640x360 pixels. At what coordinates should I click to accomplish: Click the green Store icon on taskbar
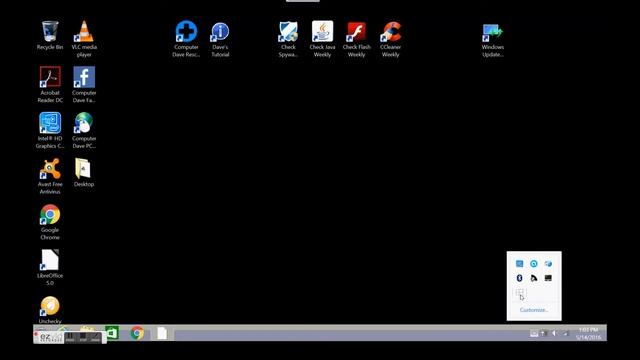(x=112, y=333)
